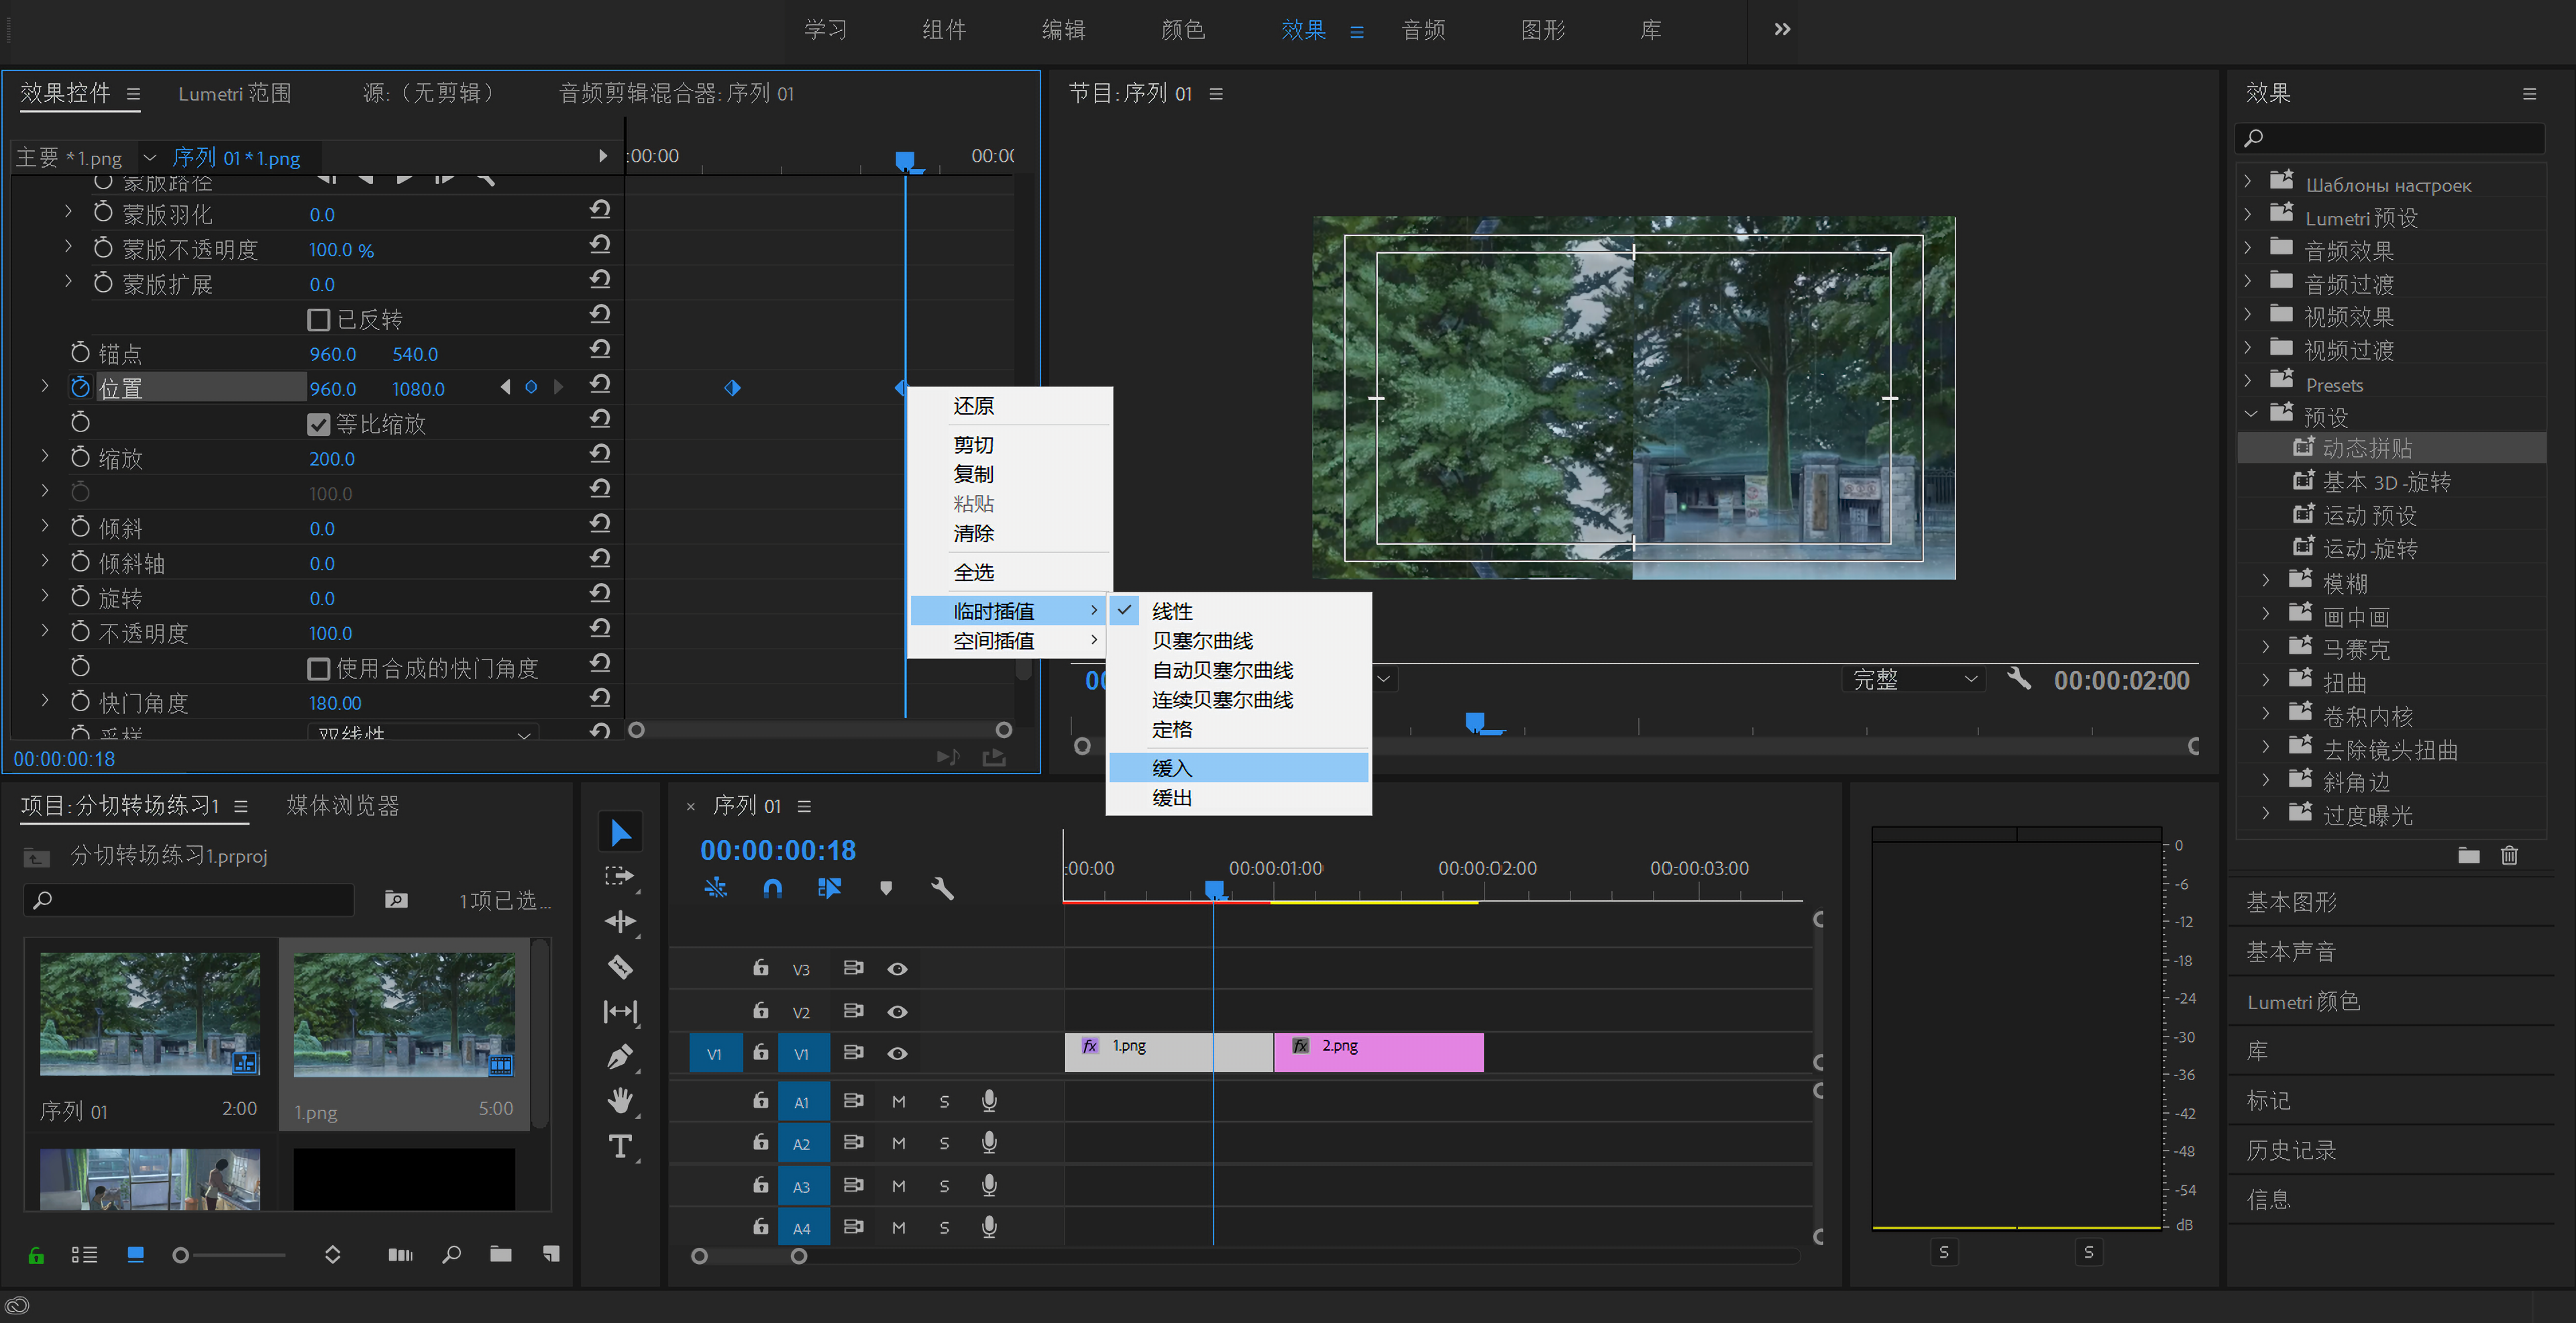Select the Ripple Edit tool
This screenshot has height=1323, width=2576.
[x=620, y=921]
